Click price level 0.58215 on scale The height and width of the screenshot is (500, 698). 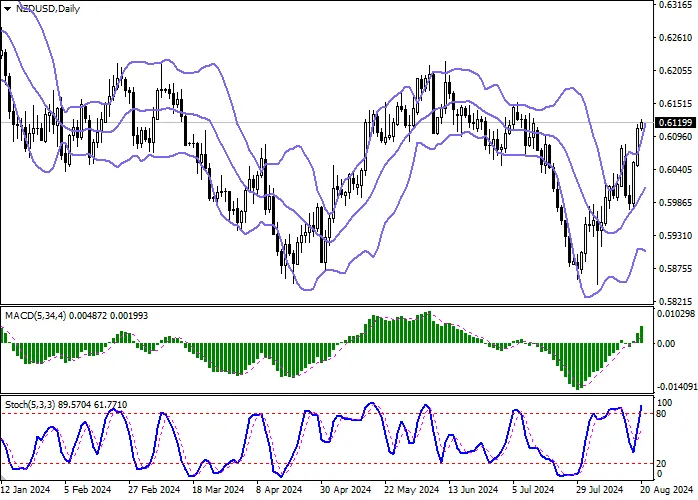(x=675, y=301)
